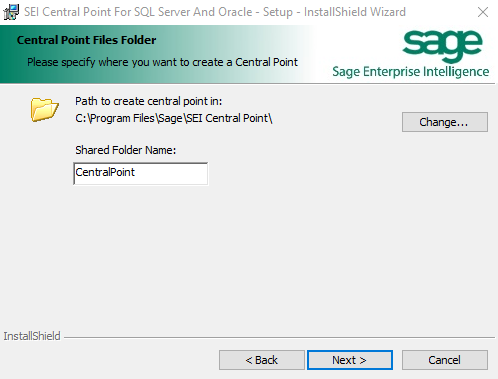Click the separator line beside InstallShield
Screen dimensions: 498x379
coord(279,337)
